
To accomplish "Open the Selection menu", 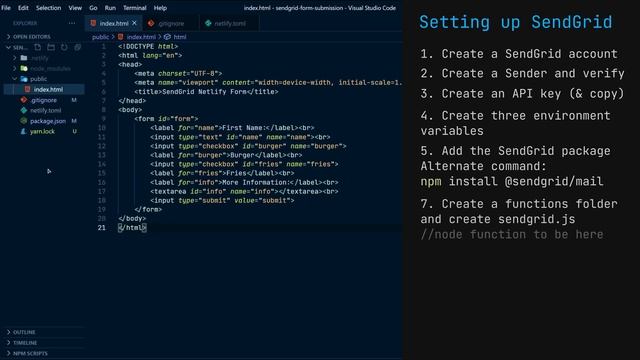I will pos(48,8).
